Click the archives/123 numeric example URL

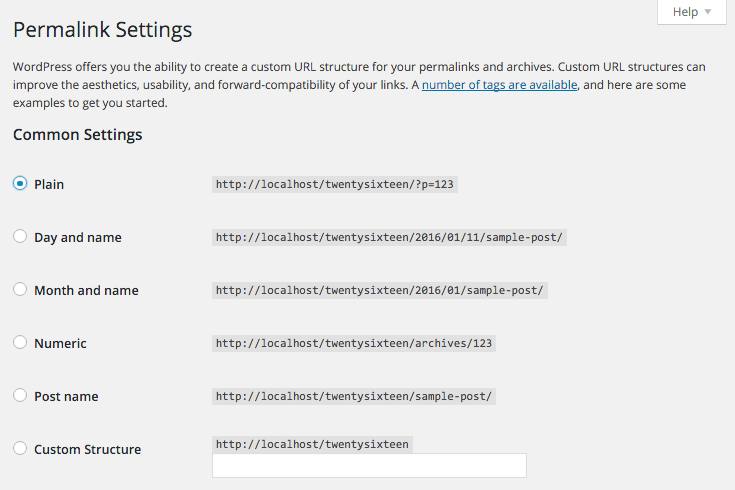click(x=354, y=343)
